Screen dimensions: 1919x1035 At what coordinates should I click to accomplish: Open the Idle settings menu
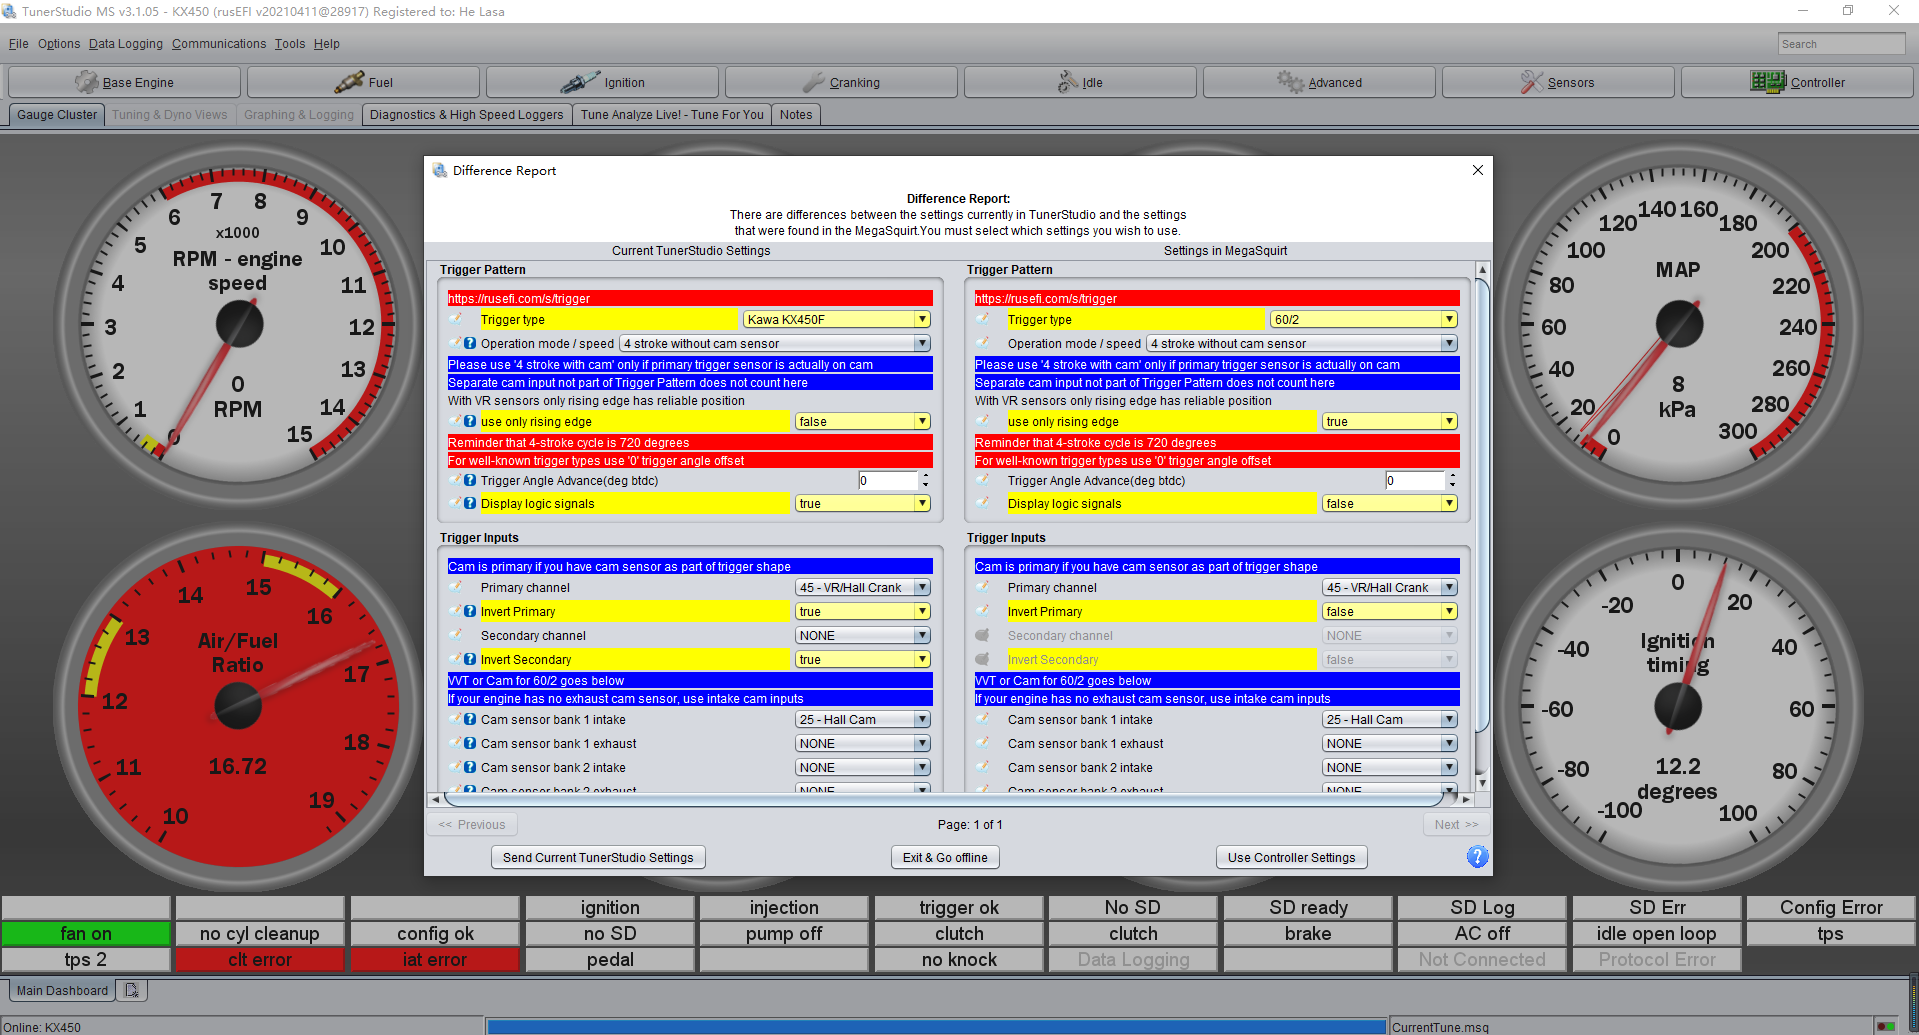[x=1080, y=82]
